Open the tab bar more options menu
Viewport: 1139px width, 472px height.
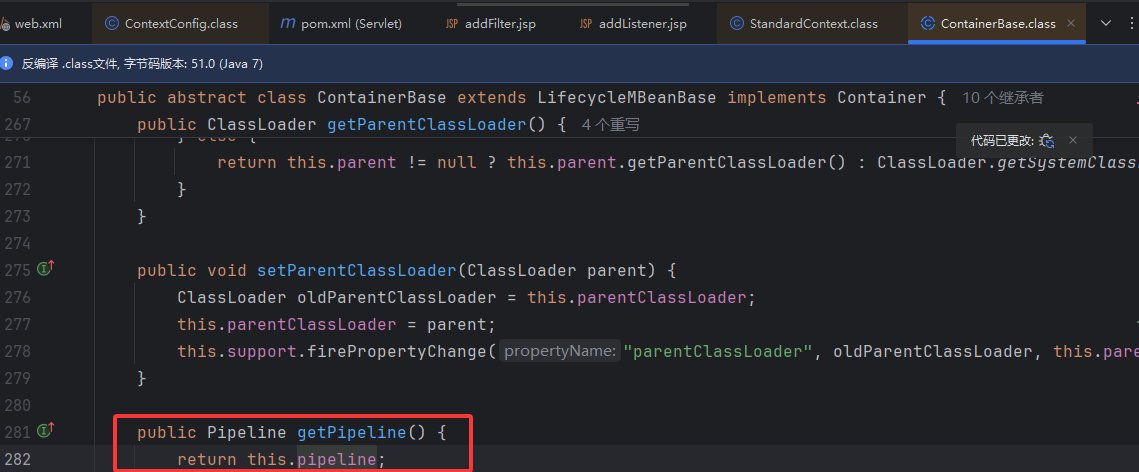[1129, 23]
